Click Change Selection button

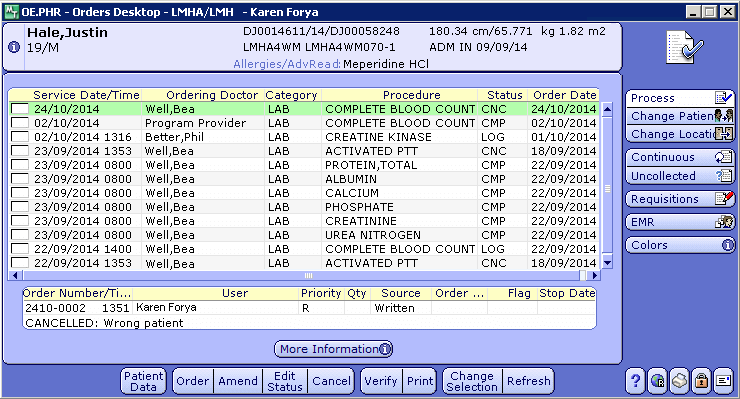point(472,381)
